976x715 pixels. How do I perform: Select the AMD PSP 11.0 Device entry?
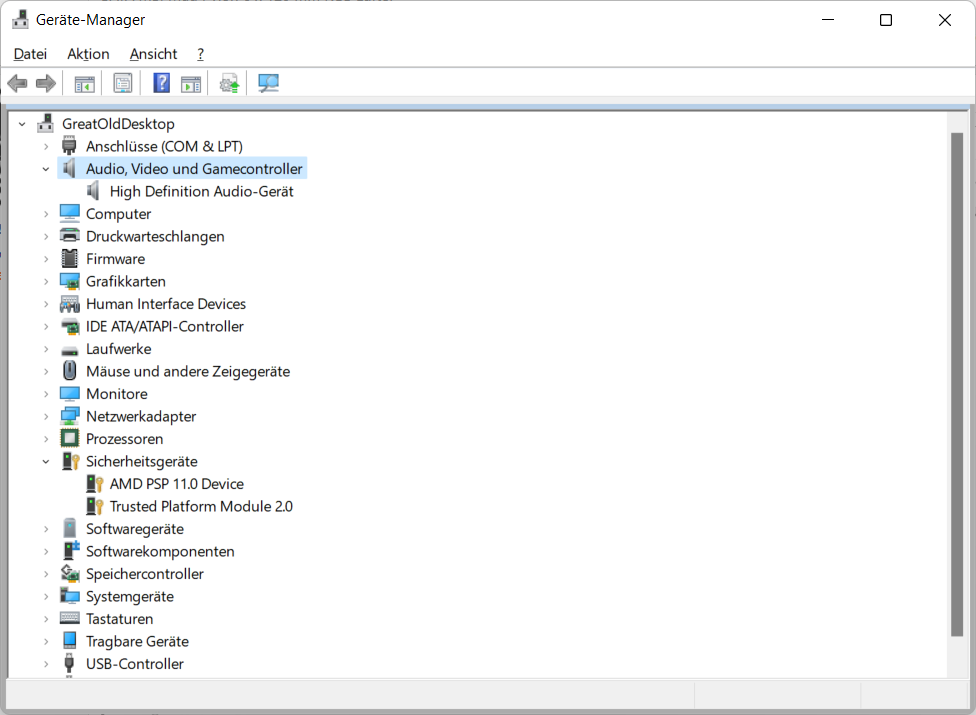pos(177,484)
